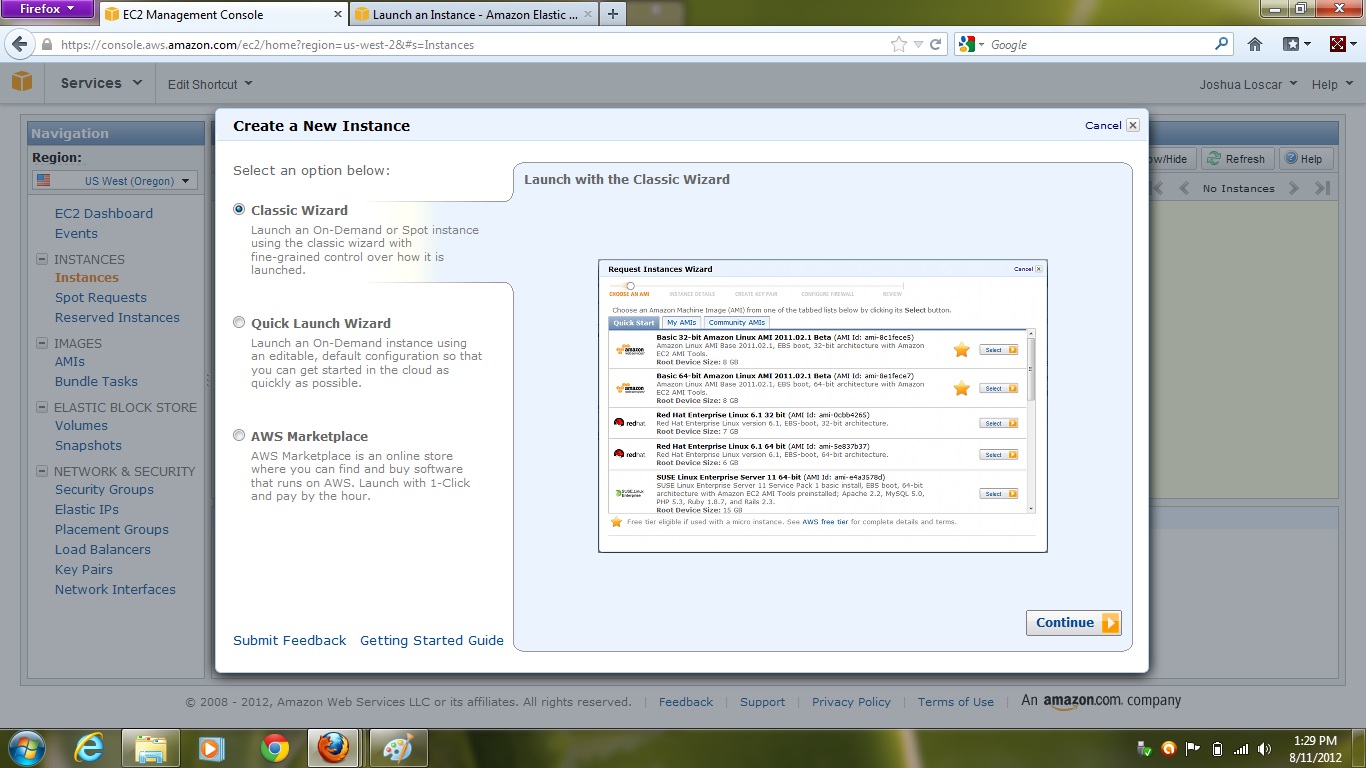The image size is (1366, 768).
Task: Reload the page using the refresh arrow
Action: coord(936,44)
